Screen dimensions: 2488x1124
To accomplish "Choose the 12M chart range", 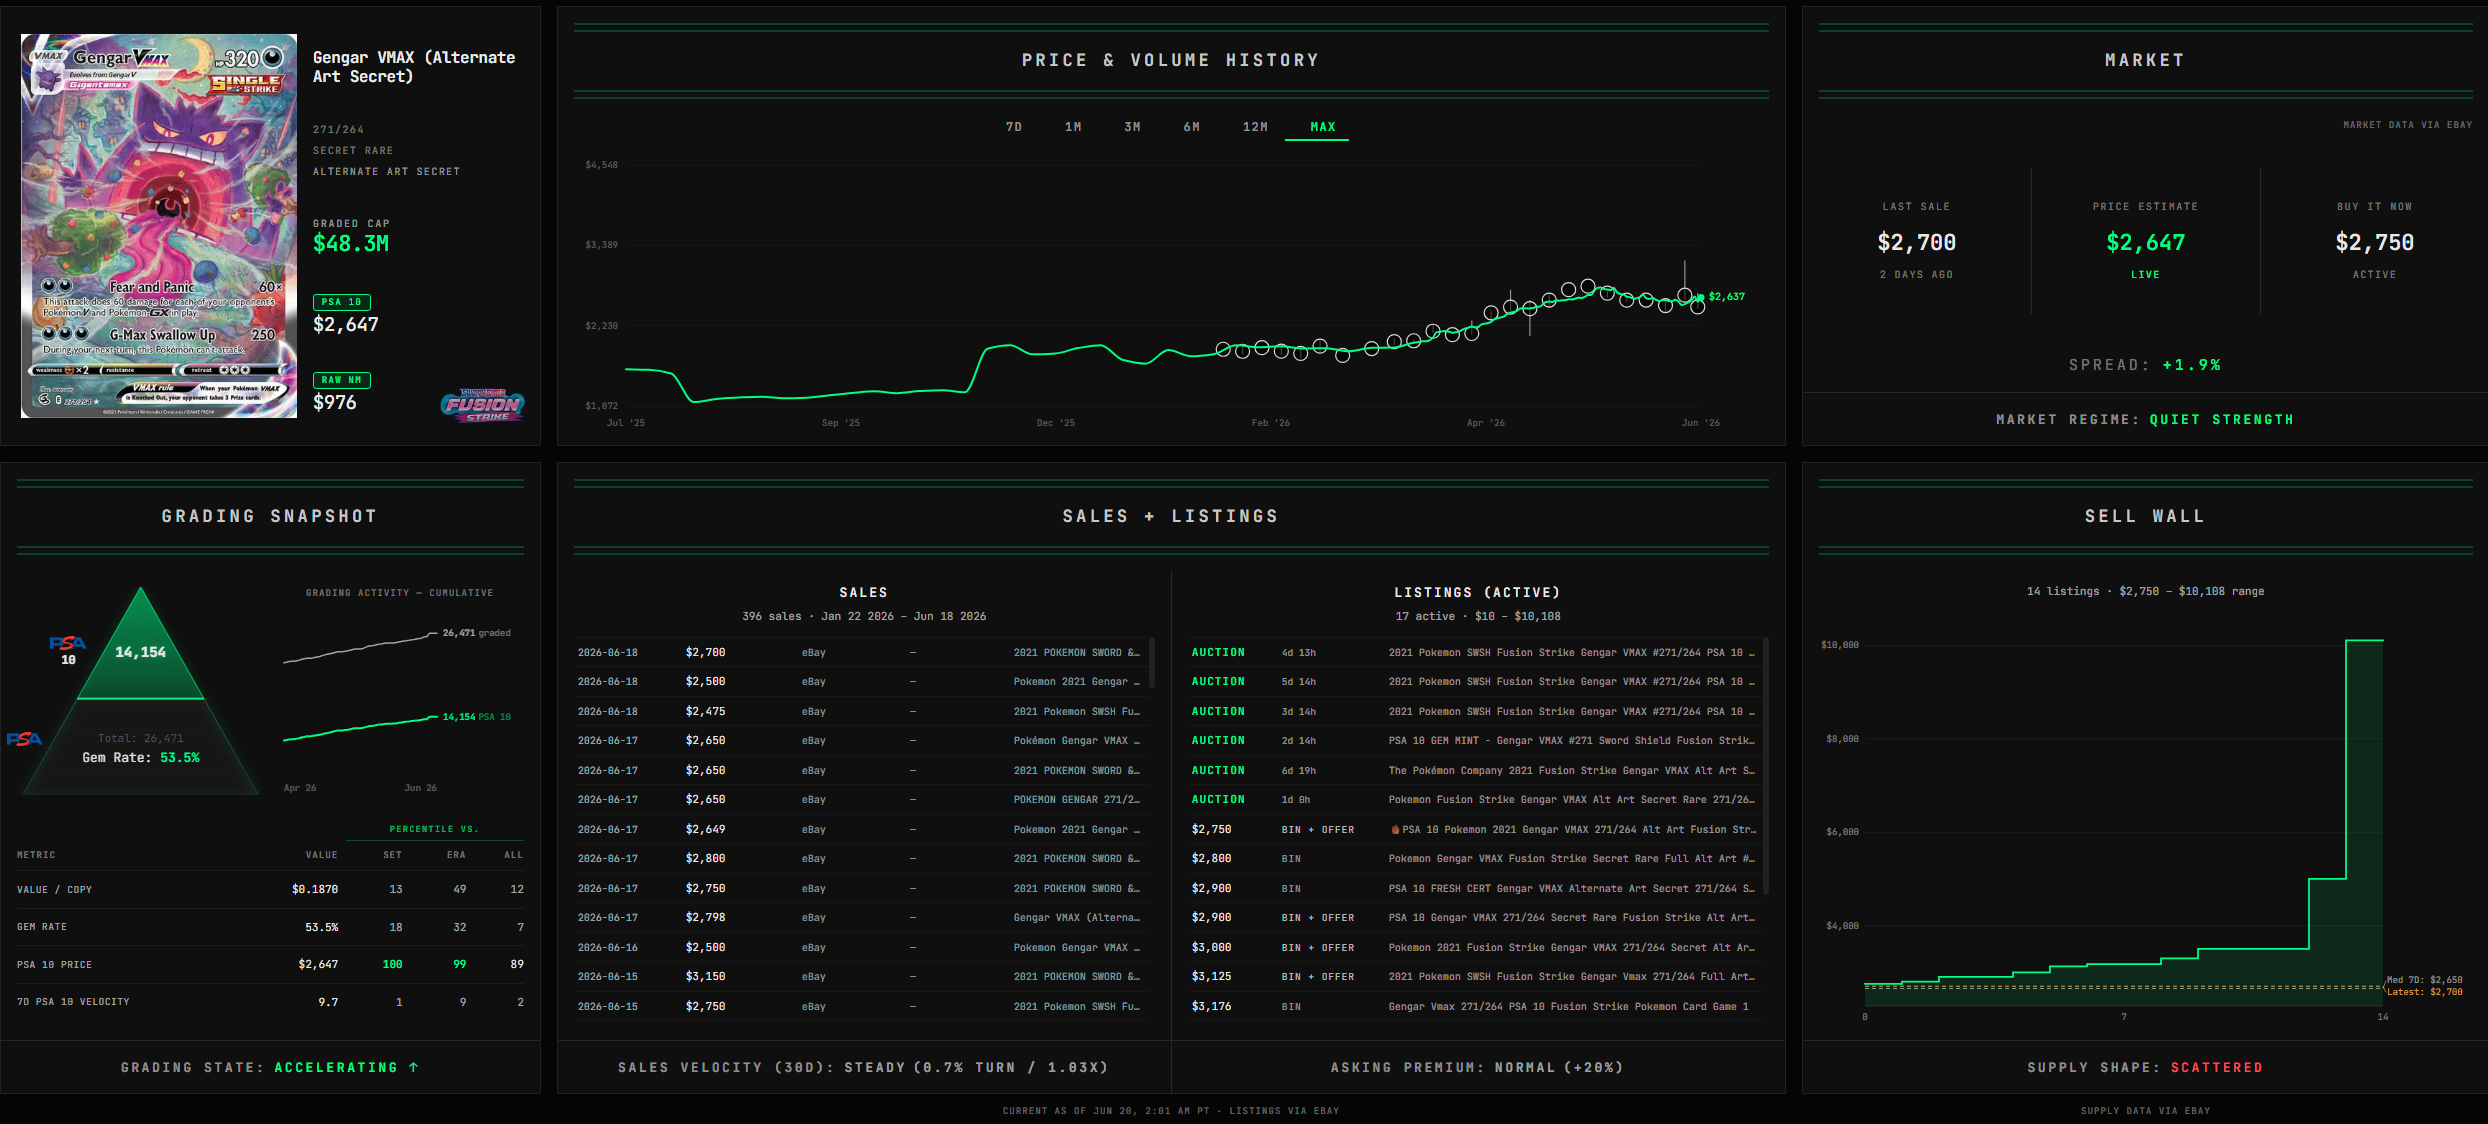I will (x=1255, y=127).
